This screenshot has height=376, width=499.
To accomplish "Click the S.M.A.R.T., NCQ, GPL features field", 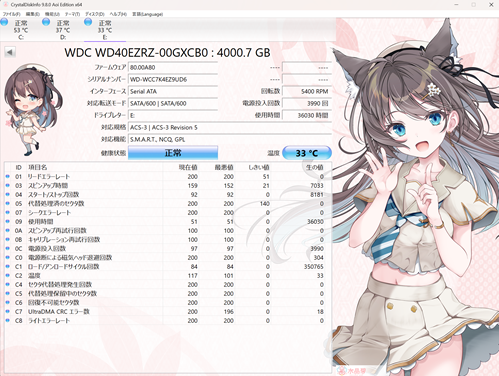I will click(230, 139).
